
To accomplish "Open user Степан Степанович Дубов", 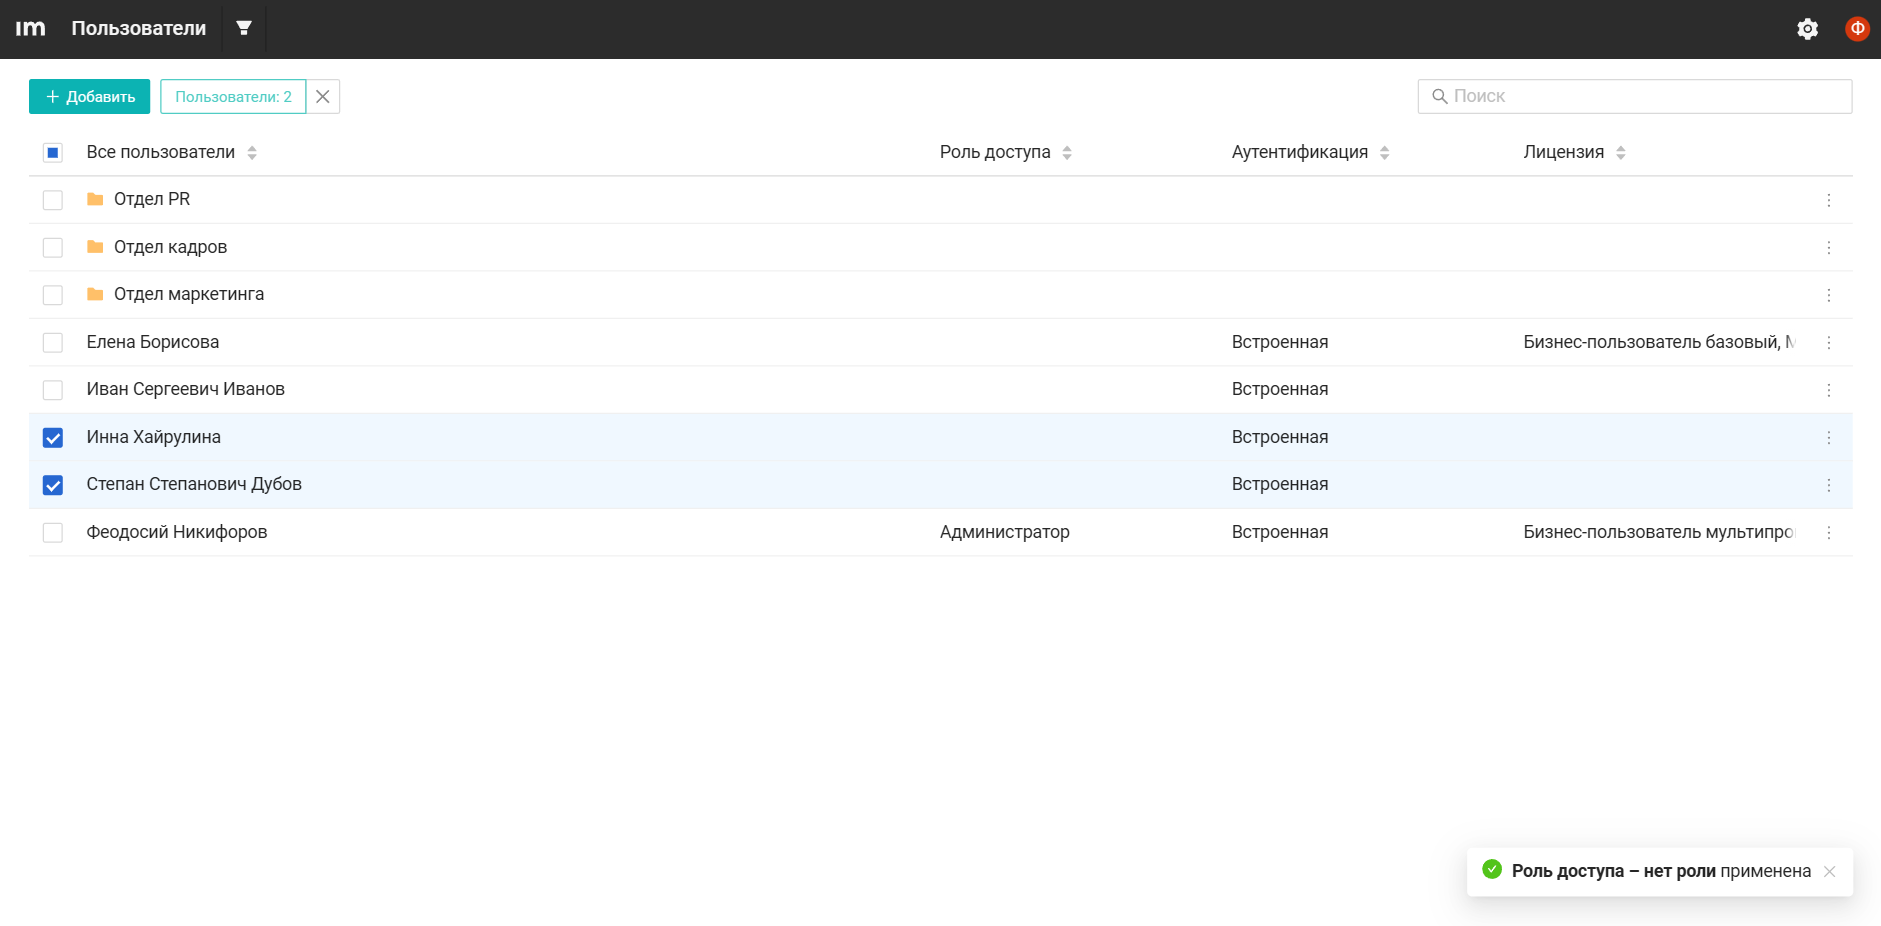I will 194,484.
